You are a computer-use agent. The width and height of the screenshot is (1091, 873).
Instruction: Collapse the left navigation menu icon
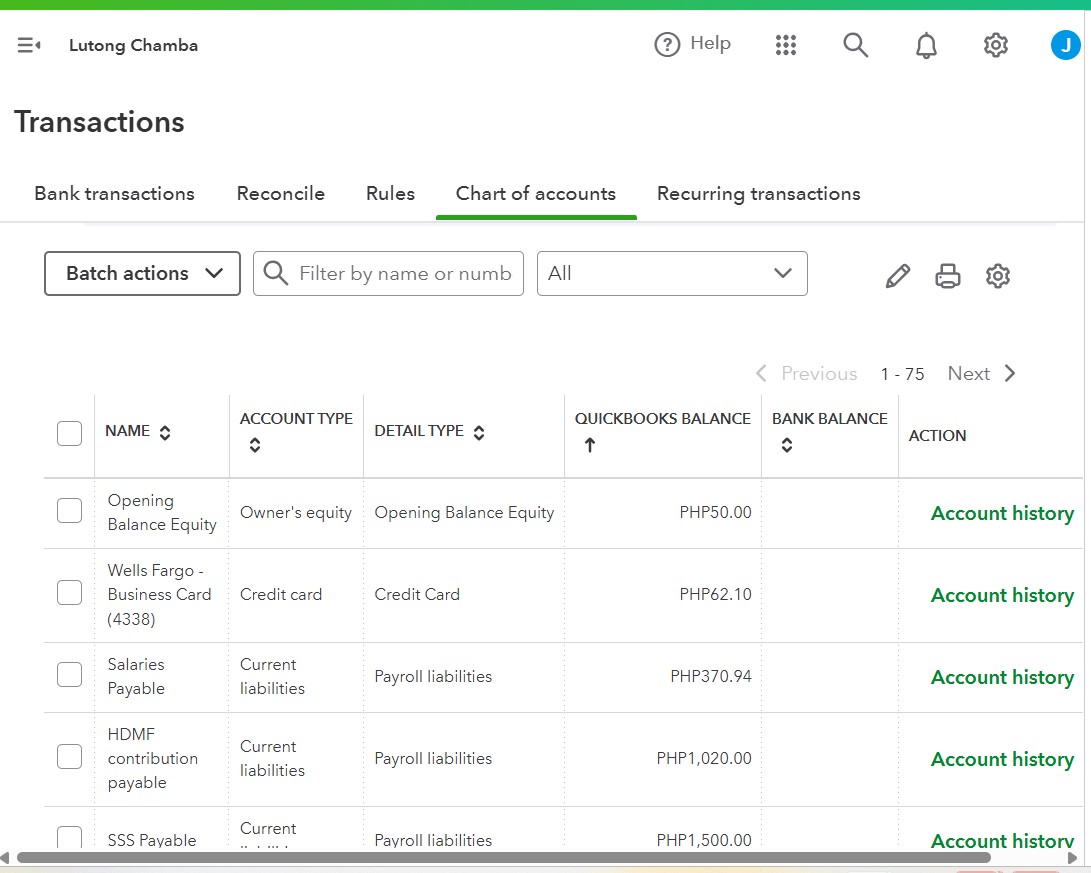pyautogui.click(x=29, y=45)
